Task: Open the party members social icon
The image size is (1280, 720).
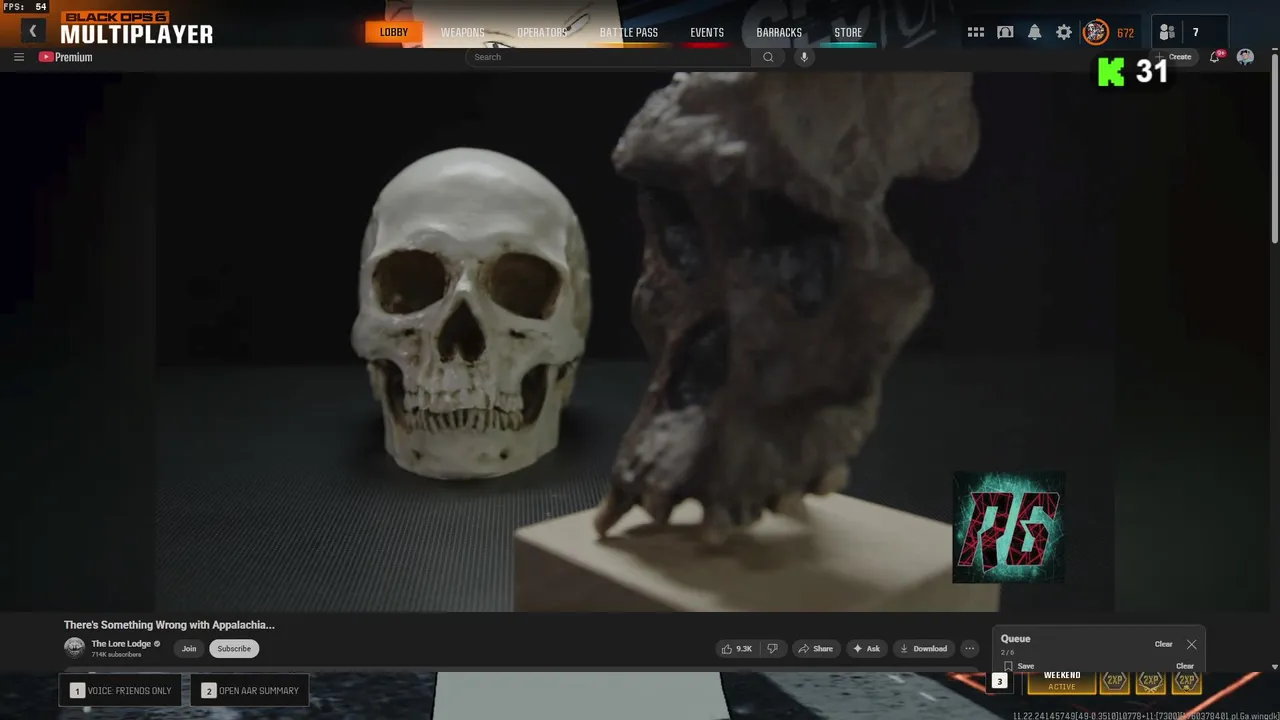Action: 1167,33
